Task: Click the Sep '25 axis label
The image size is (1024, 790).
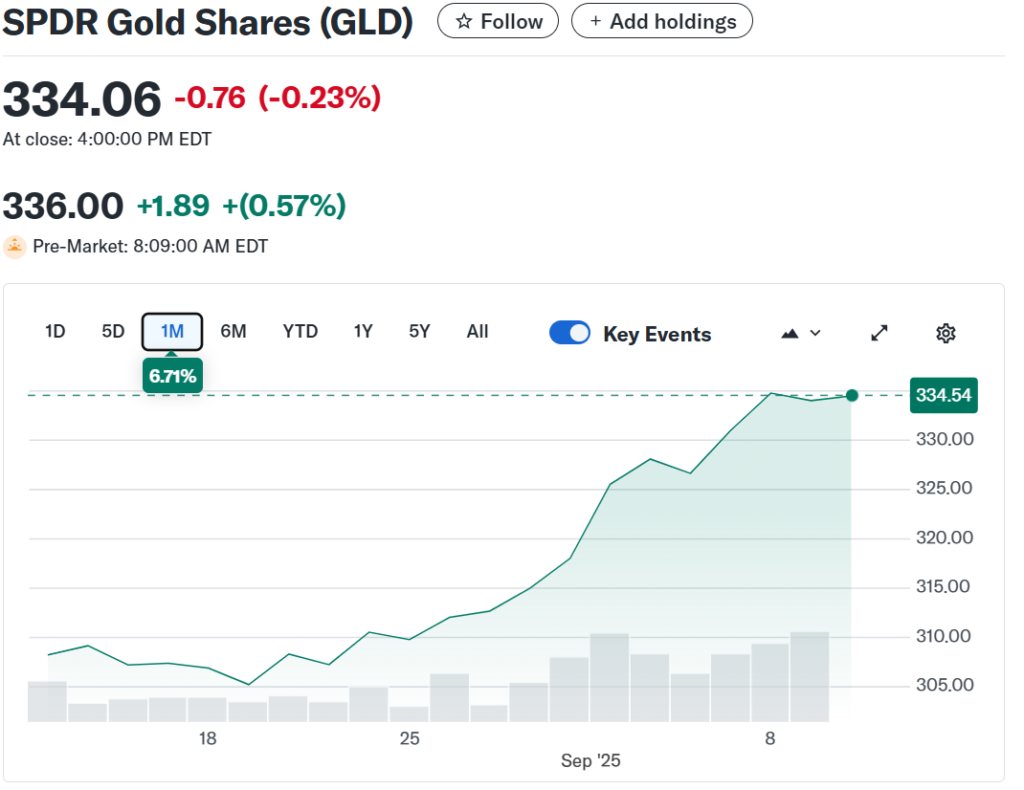Action: [x=590, y=761]
